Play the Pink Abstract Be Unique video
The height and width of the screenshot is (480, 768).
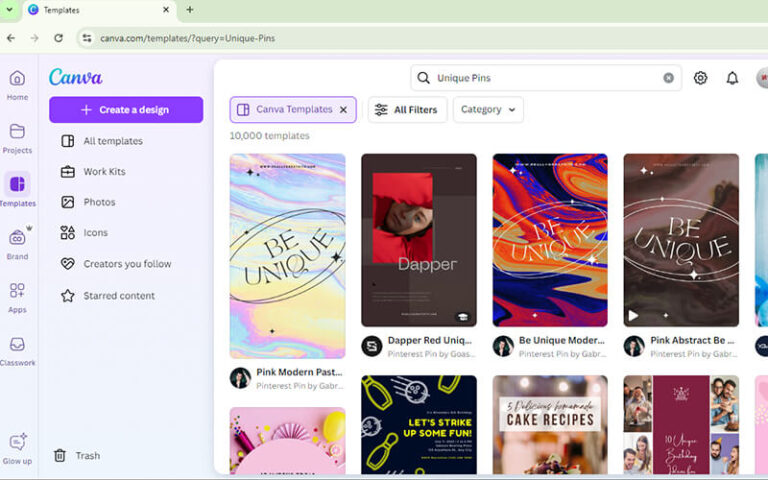point(633,315)
